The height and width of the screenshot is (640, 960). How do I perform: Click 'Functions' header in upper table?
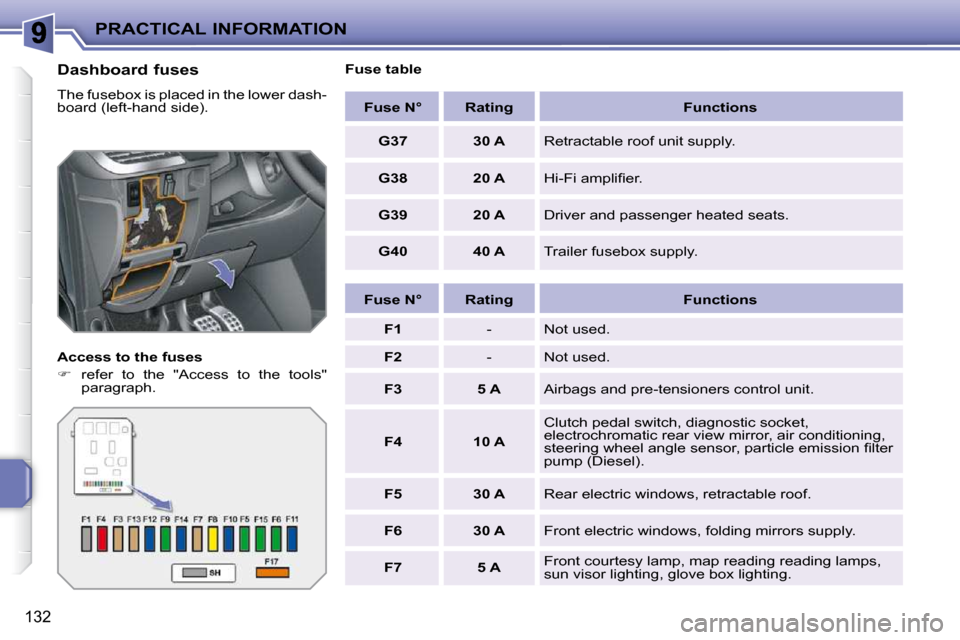click(x=721, y=107)
